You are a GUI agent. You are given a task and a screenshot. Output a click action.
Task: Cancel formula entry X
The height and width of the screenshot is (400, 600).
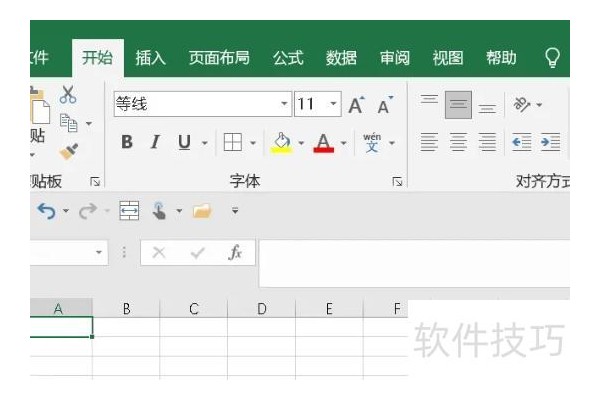click(x=159, y=253)
